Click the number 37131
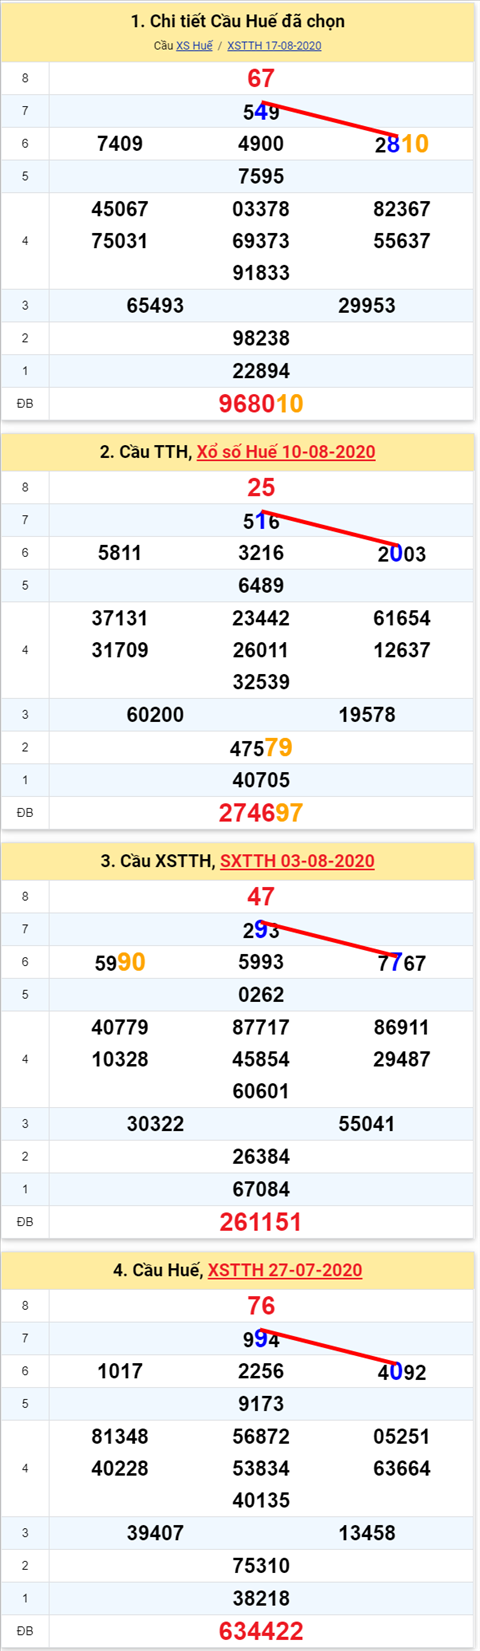Image resolution: width=480 pixels, height=1651 pixels. [x=120, y=618]
